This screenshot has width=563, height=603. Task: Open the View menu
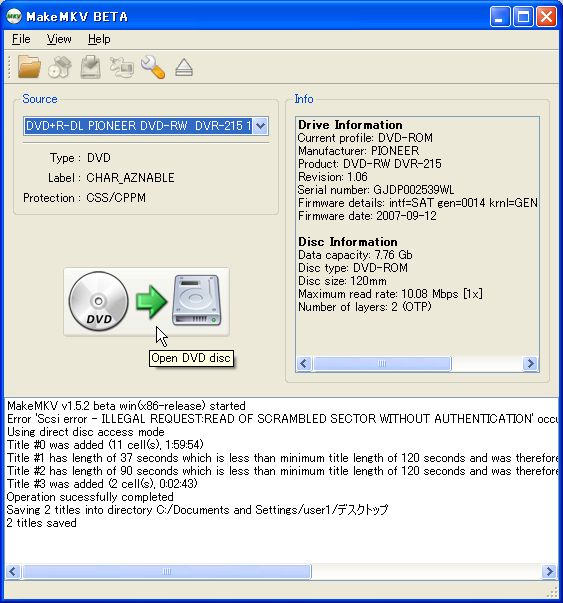pos(59,39)
